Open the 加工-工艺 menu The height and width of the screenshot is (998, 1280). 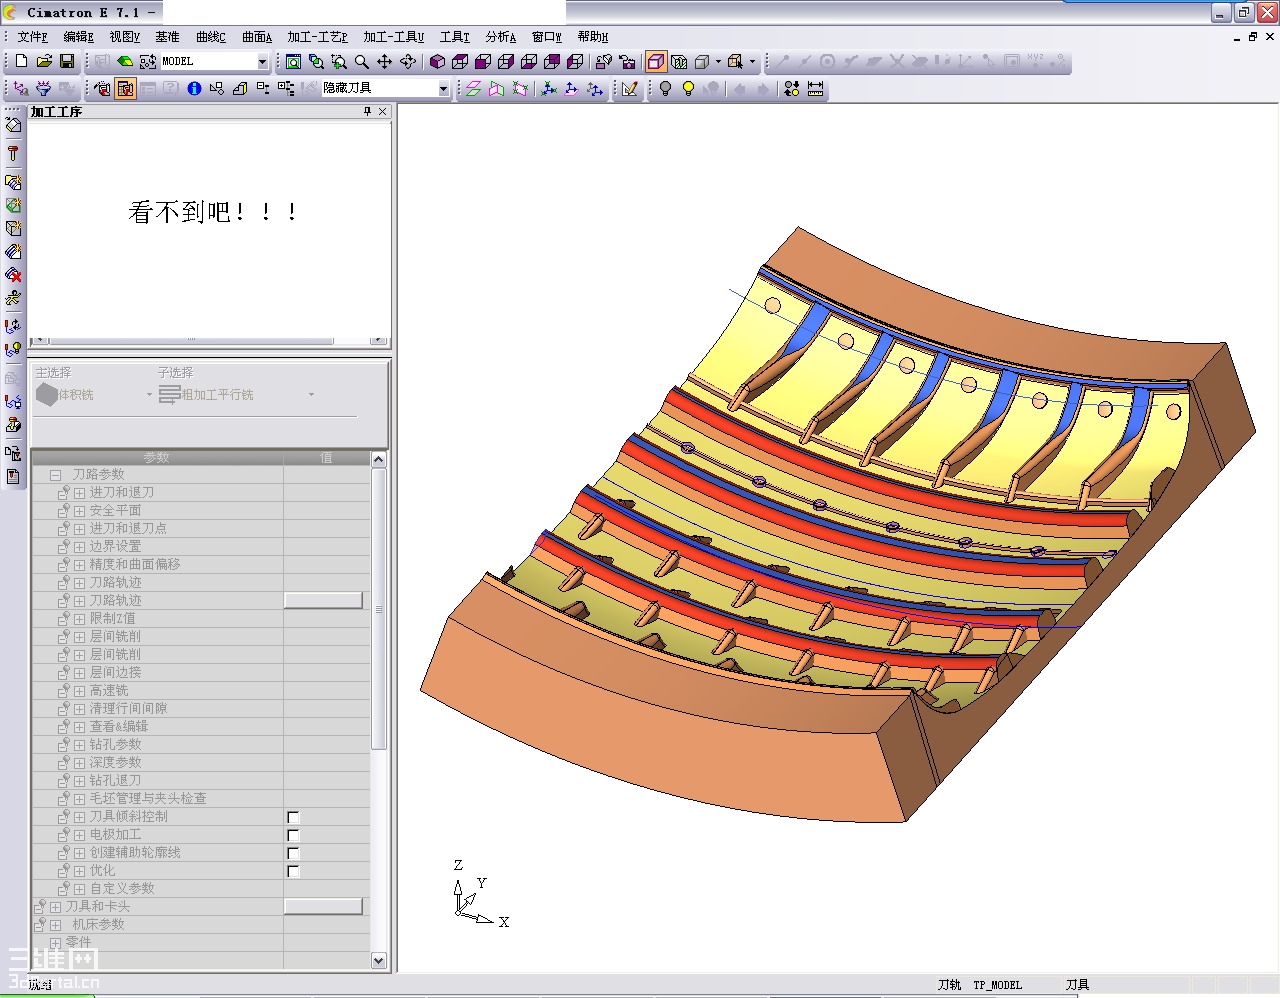tap(317, 37)
